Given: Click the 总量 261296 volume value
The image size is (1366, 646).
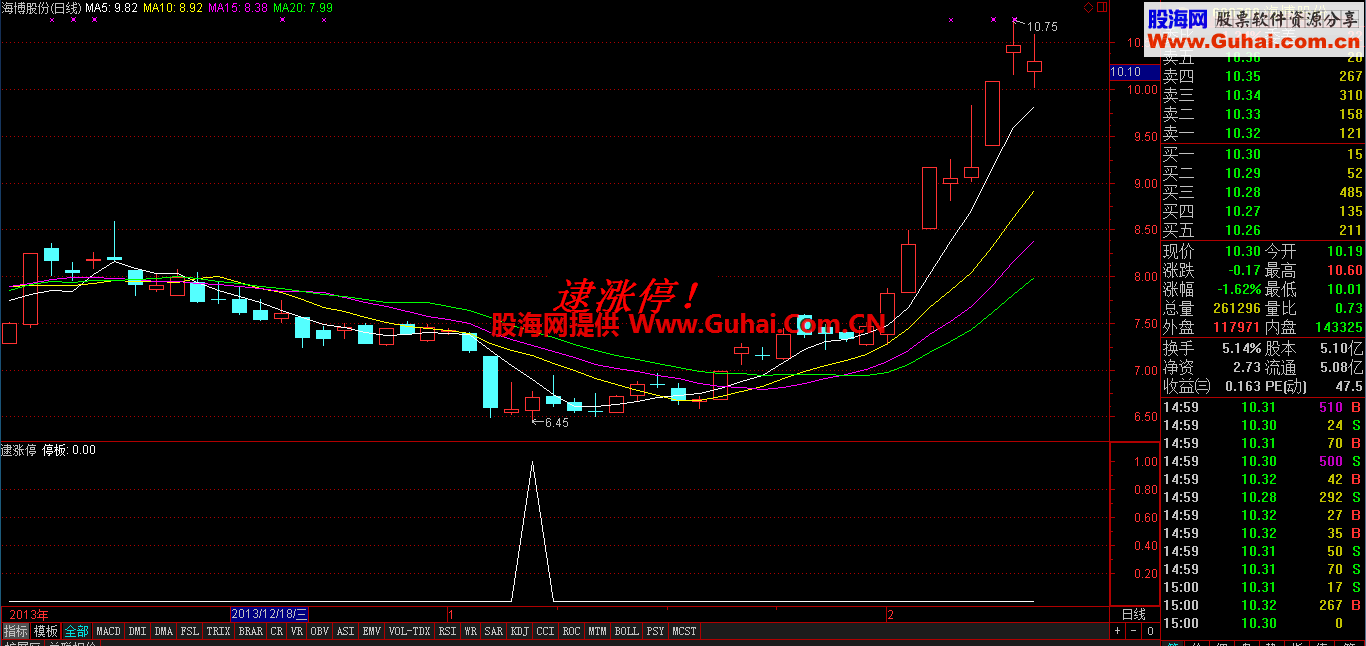Looking at the screenshot, I should pos(1212,308).
